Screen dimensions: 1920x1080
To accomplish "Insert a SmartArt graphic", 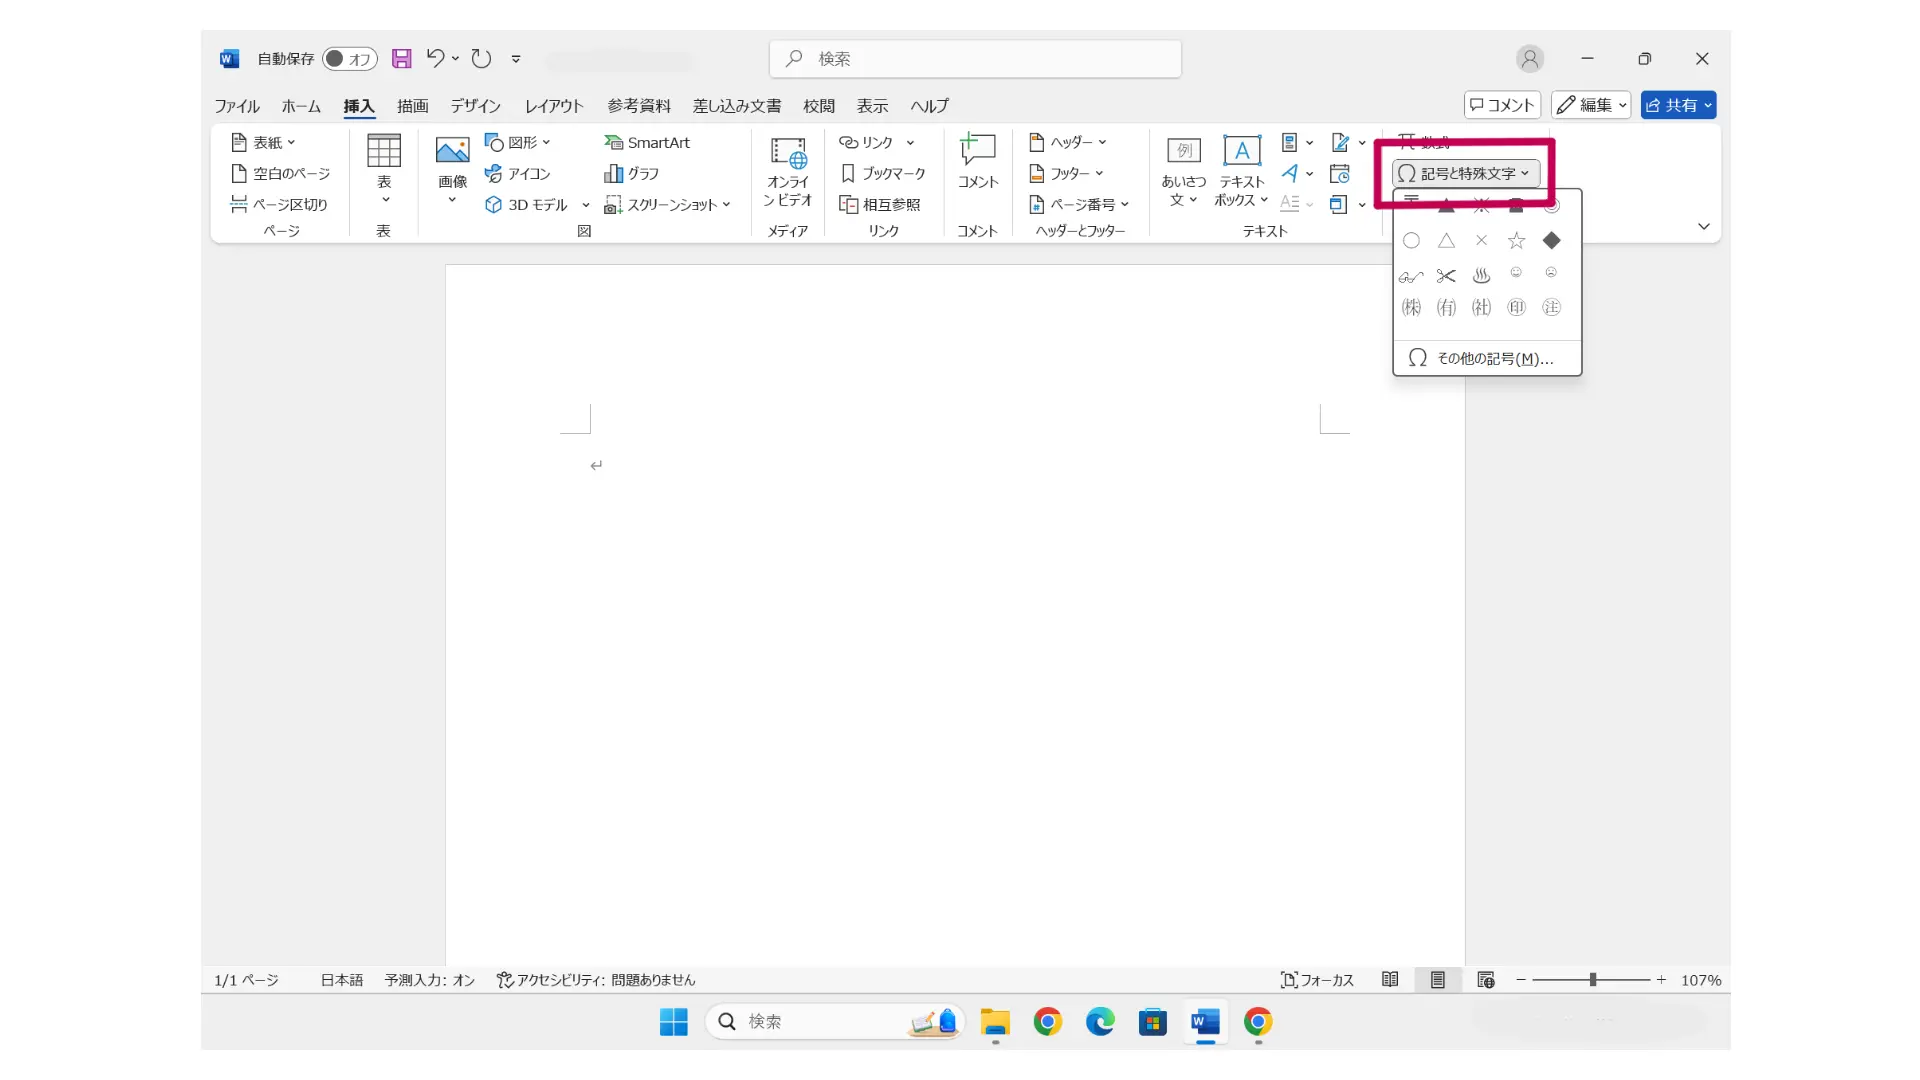I will click(647, 143).
